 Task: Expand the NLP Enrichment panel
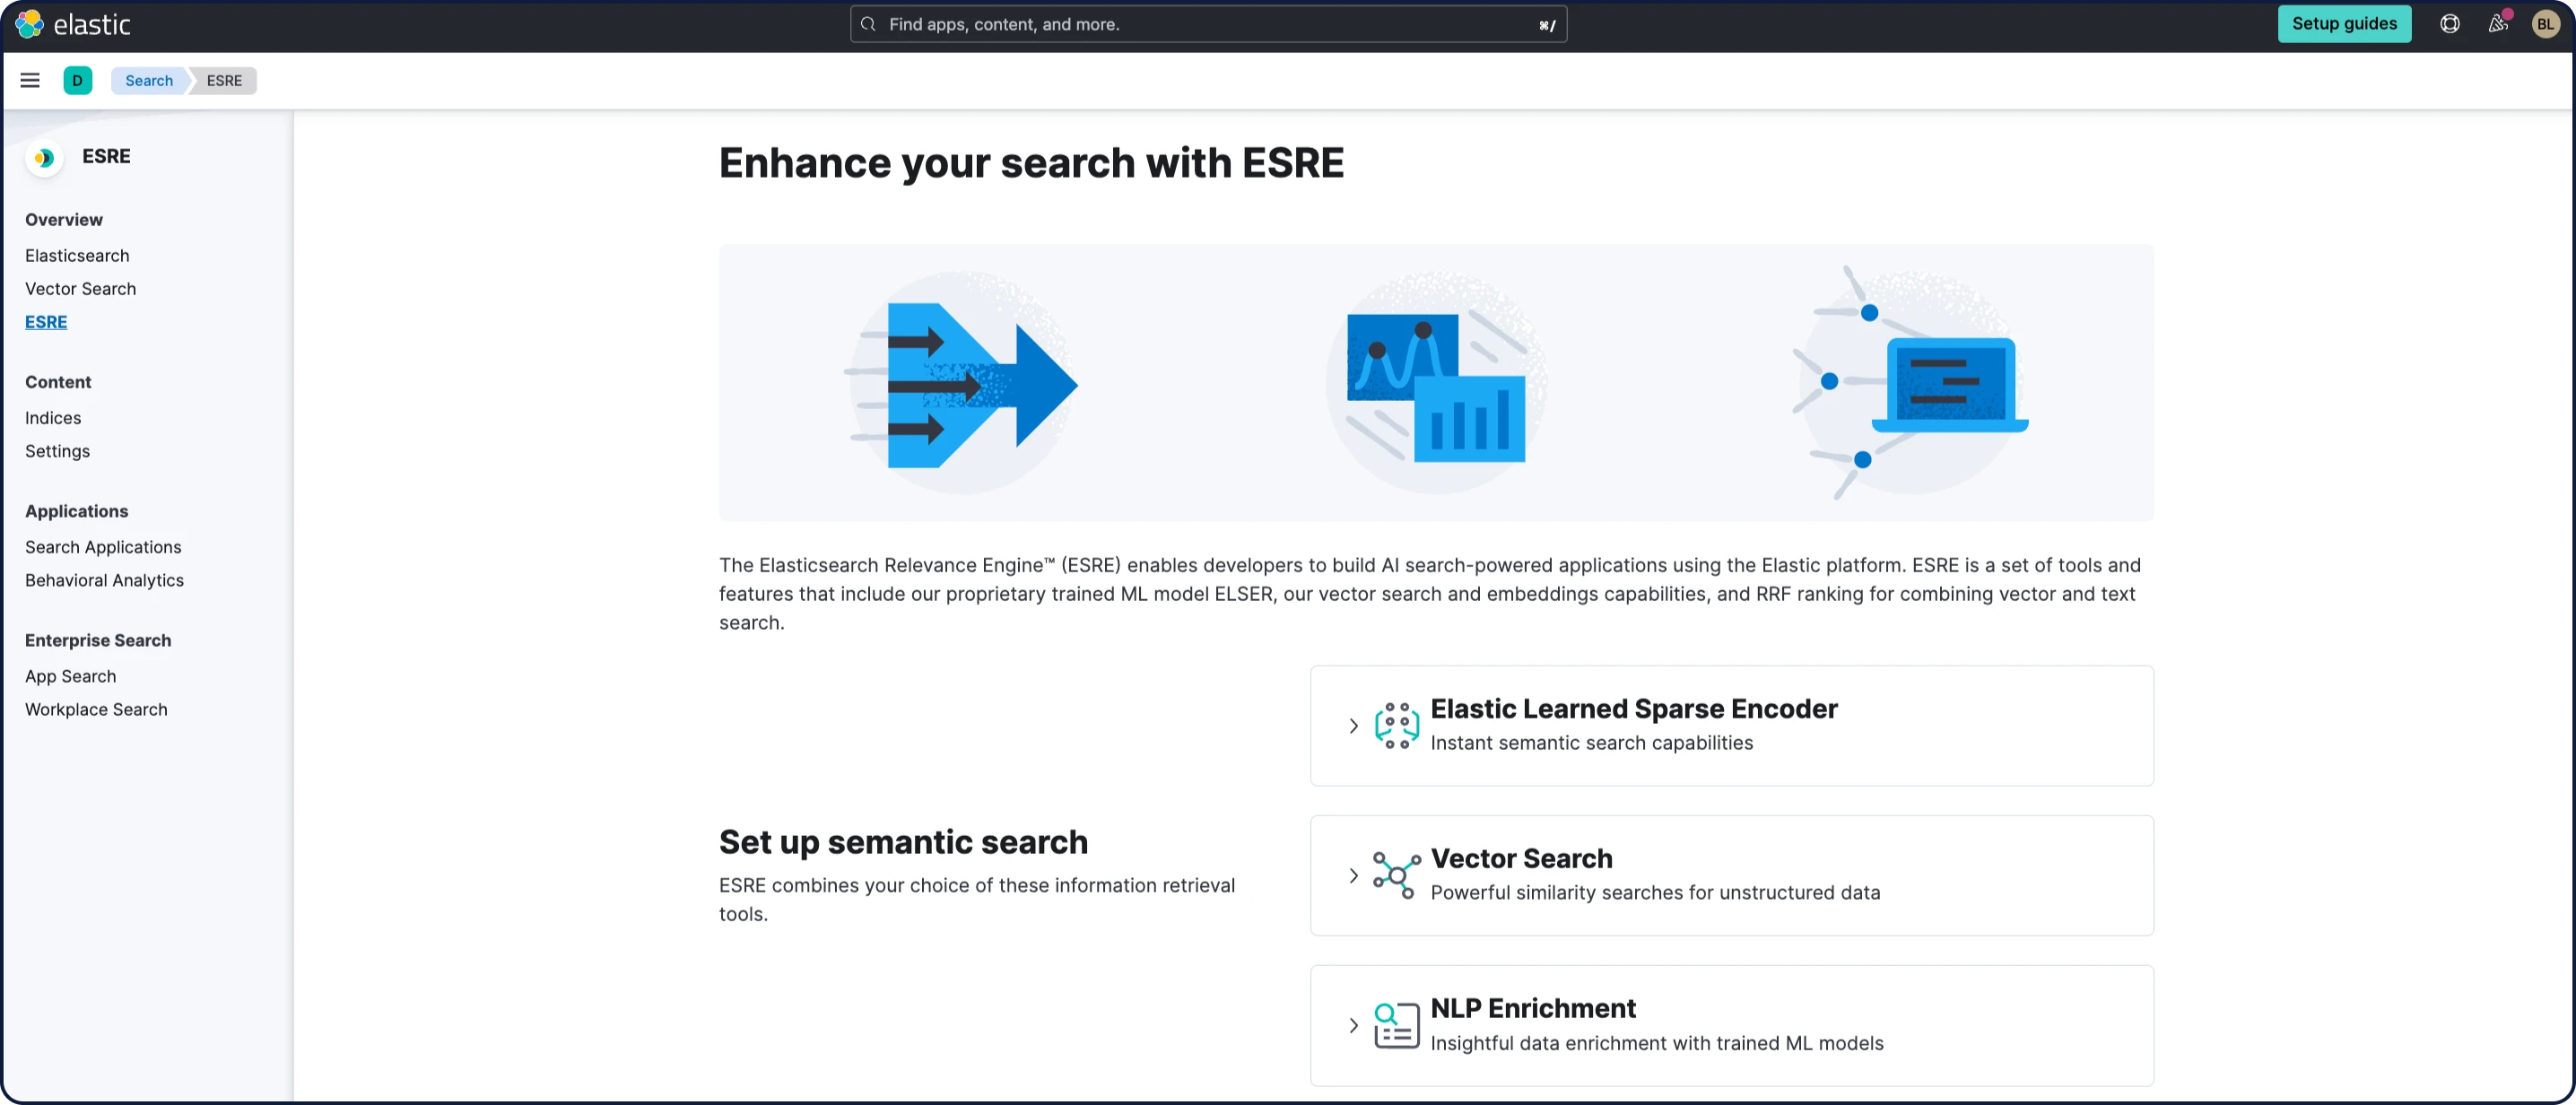tap(1353, 1026)
